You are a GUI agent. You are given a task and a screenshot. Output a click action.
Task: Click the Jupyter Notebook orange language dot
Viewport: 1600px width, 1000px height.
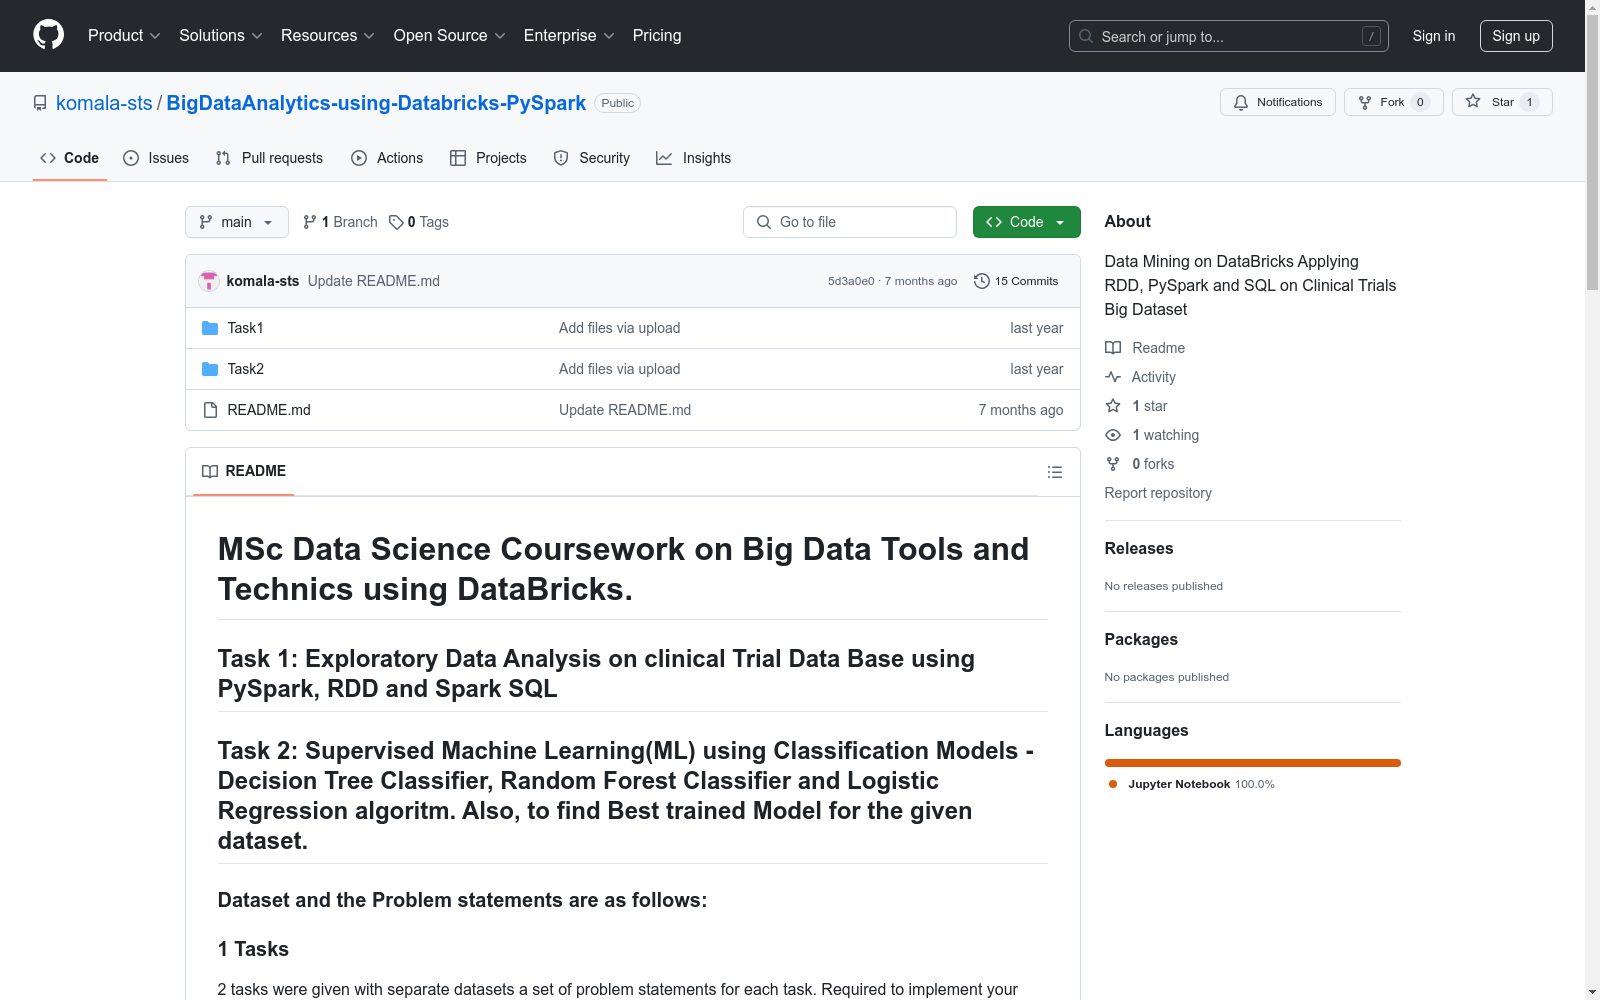1113,784
